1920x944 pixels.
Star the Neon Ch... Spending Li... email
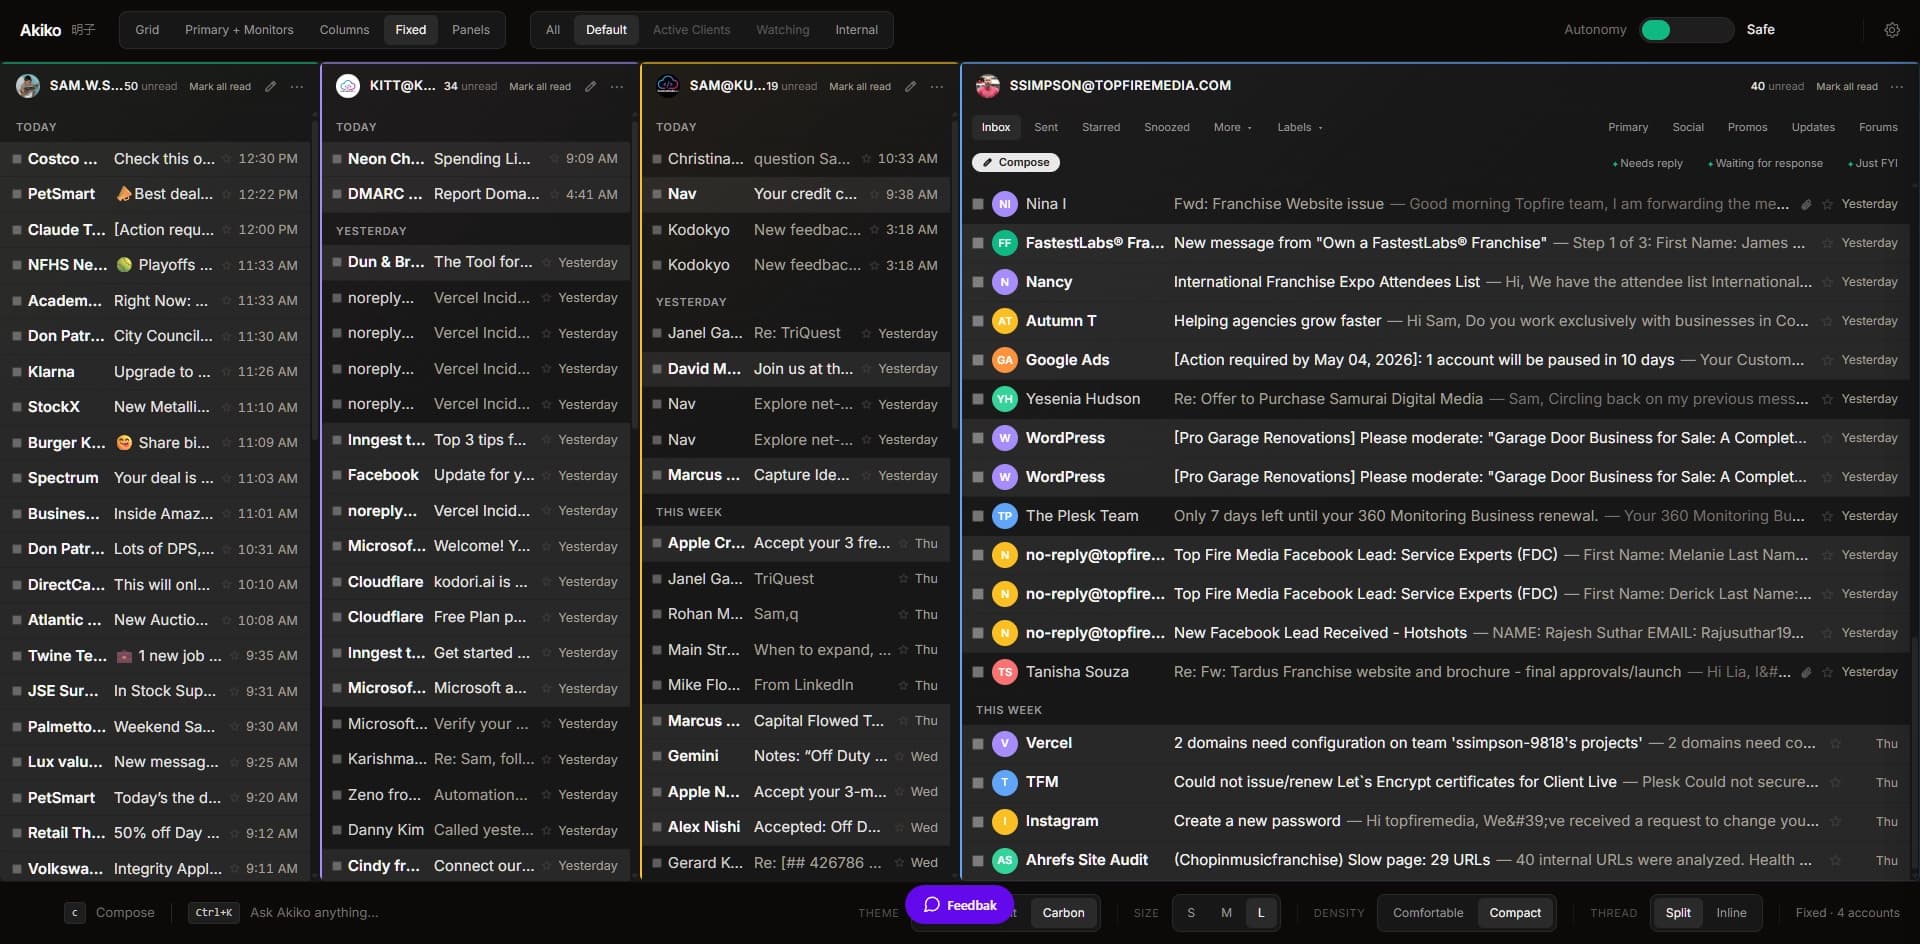tap(553, 159)
